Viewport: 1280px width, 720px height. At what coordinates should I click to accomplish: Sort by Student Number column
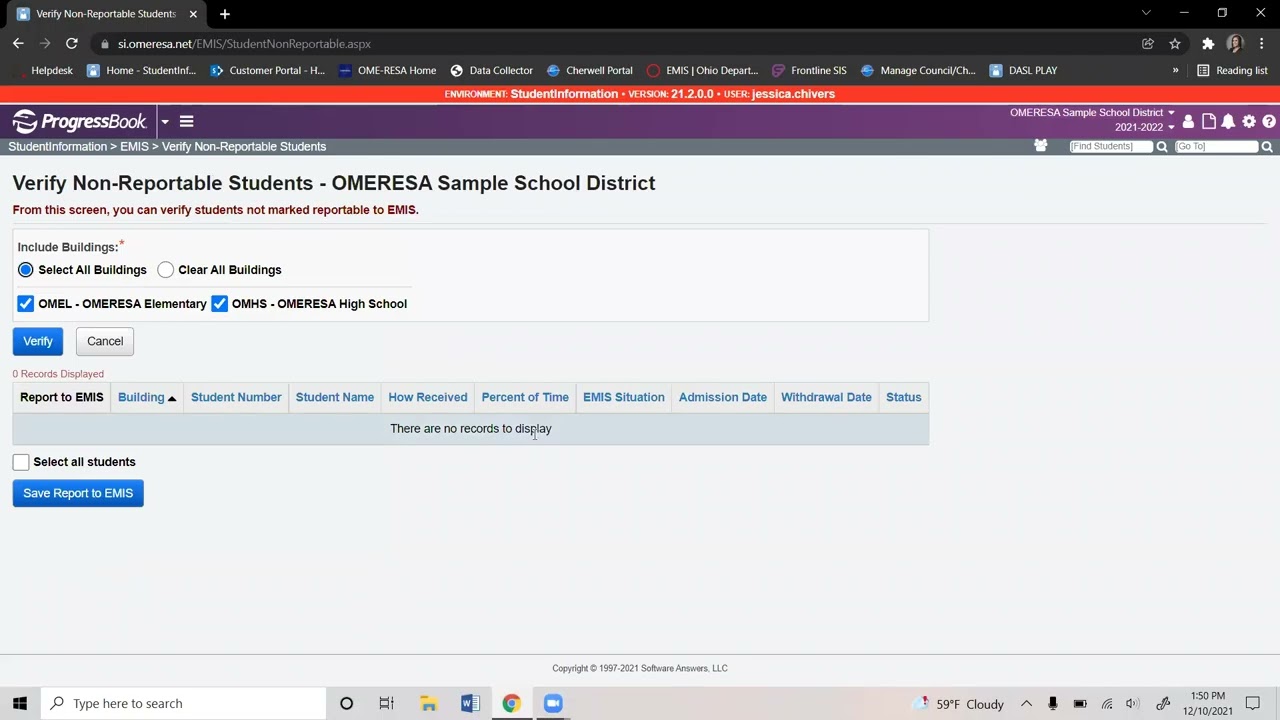[236, 397]
